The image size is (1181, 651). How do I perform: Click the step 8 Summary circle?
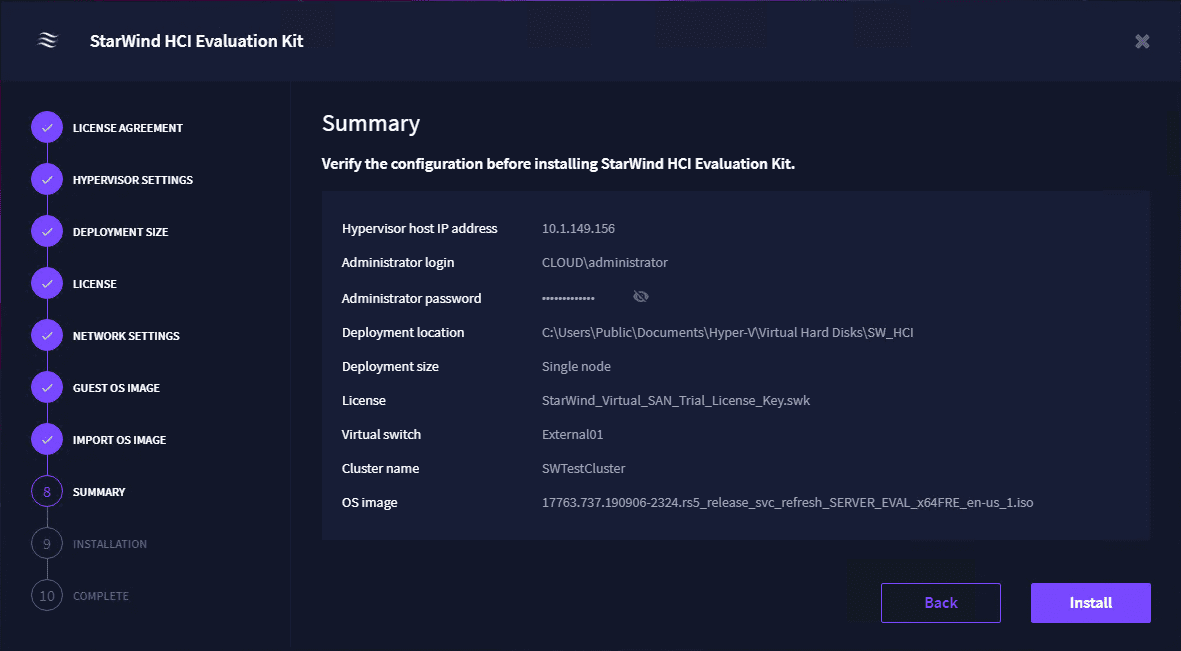coord(47,491)
